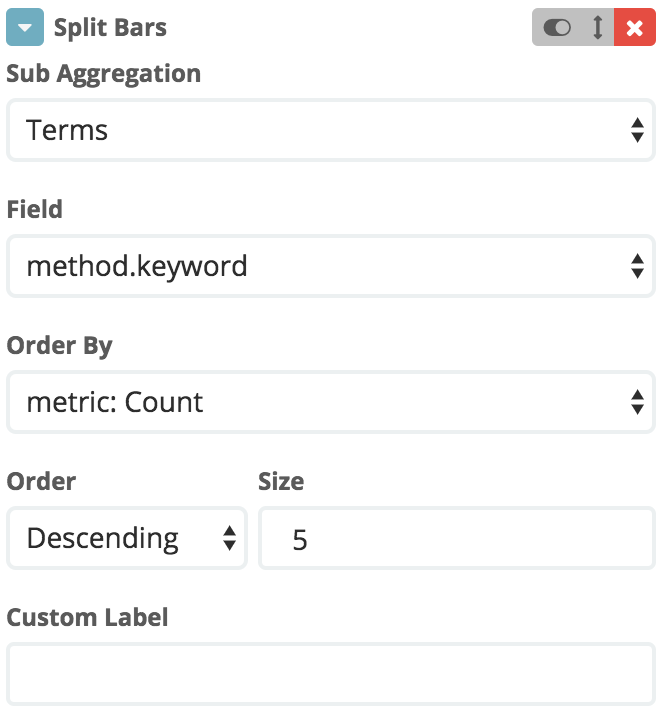Click the Order By label
The image size is (666, 716).
point(59,346)
